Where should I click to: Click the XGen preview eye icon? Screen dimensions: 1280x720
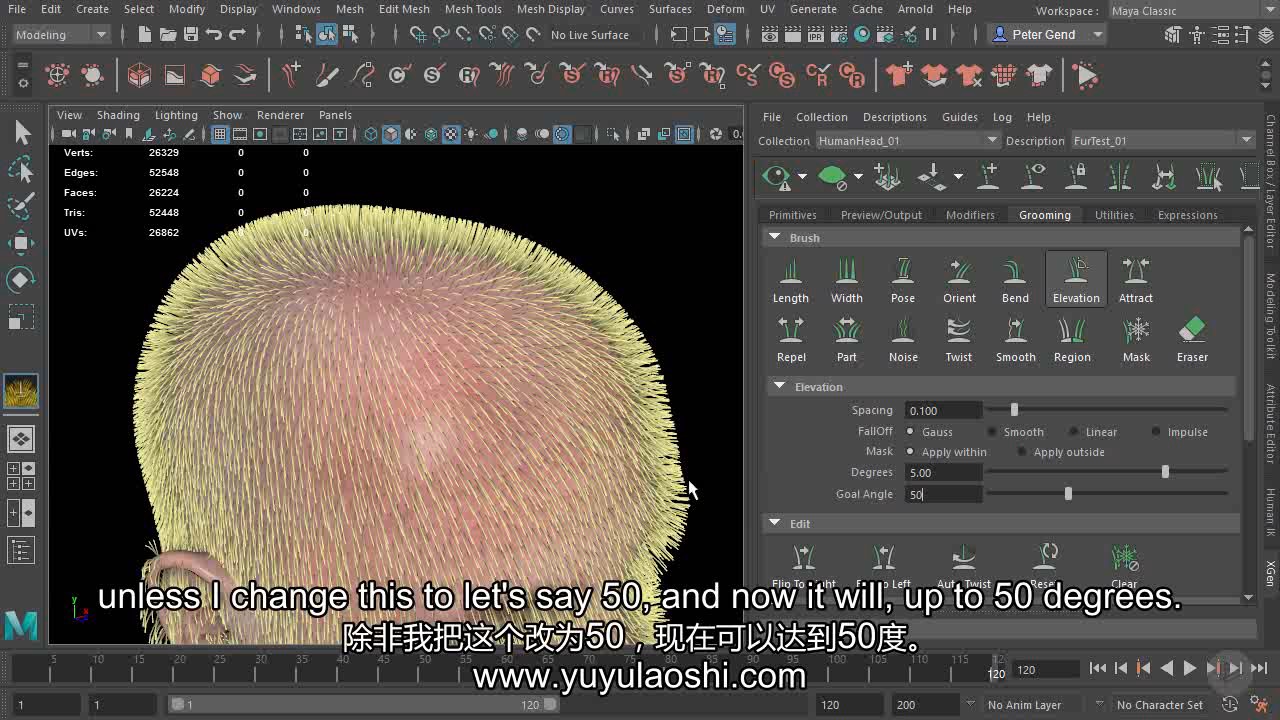point(776,177)
